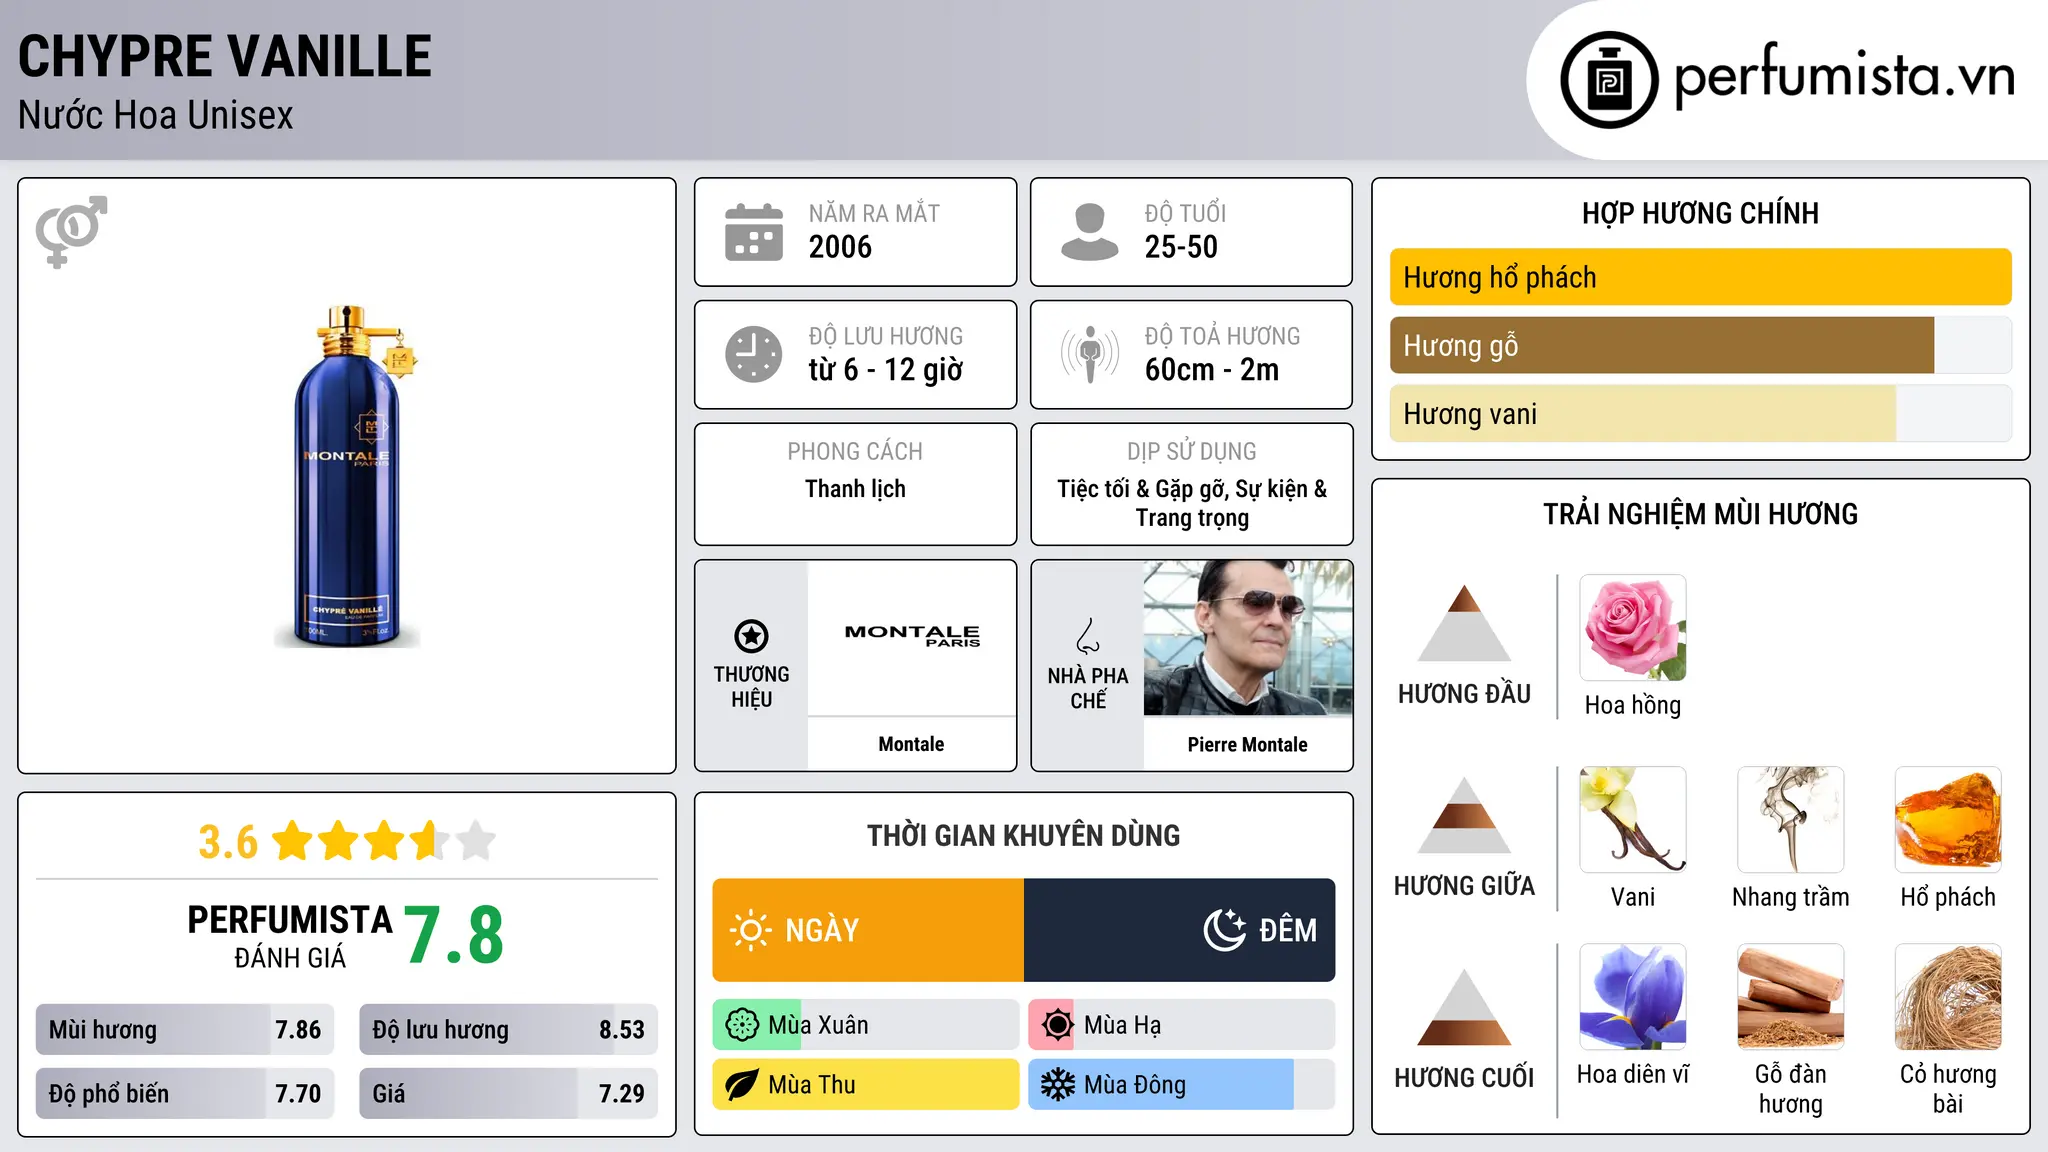Screen dimensions: 2048x1152
Task: Click the Montale brand name label
Action: (x=911, y=744)
